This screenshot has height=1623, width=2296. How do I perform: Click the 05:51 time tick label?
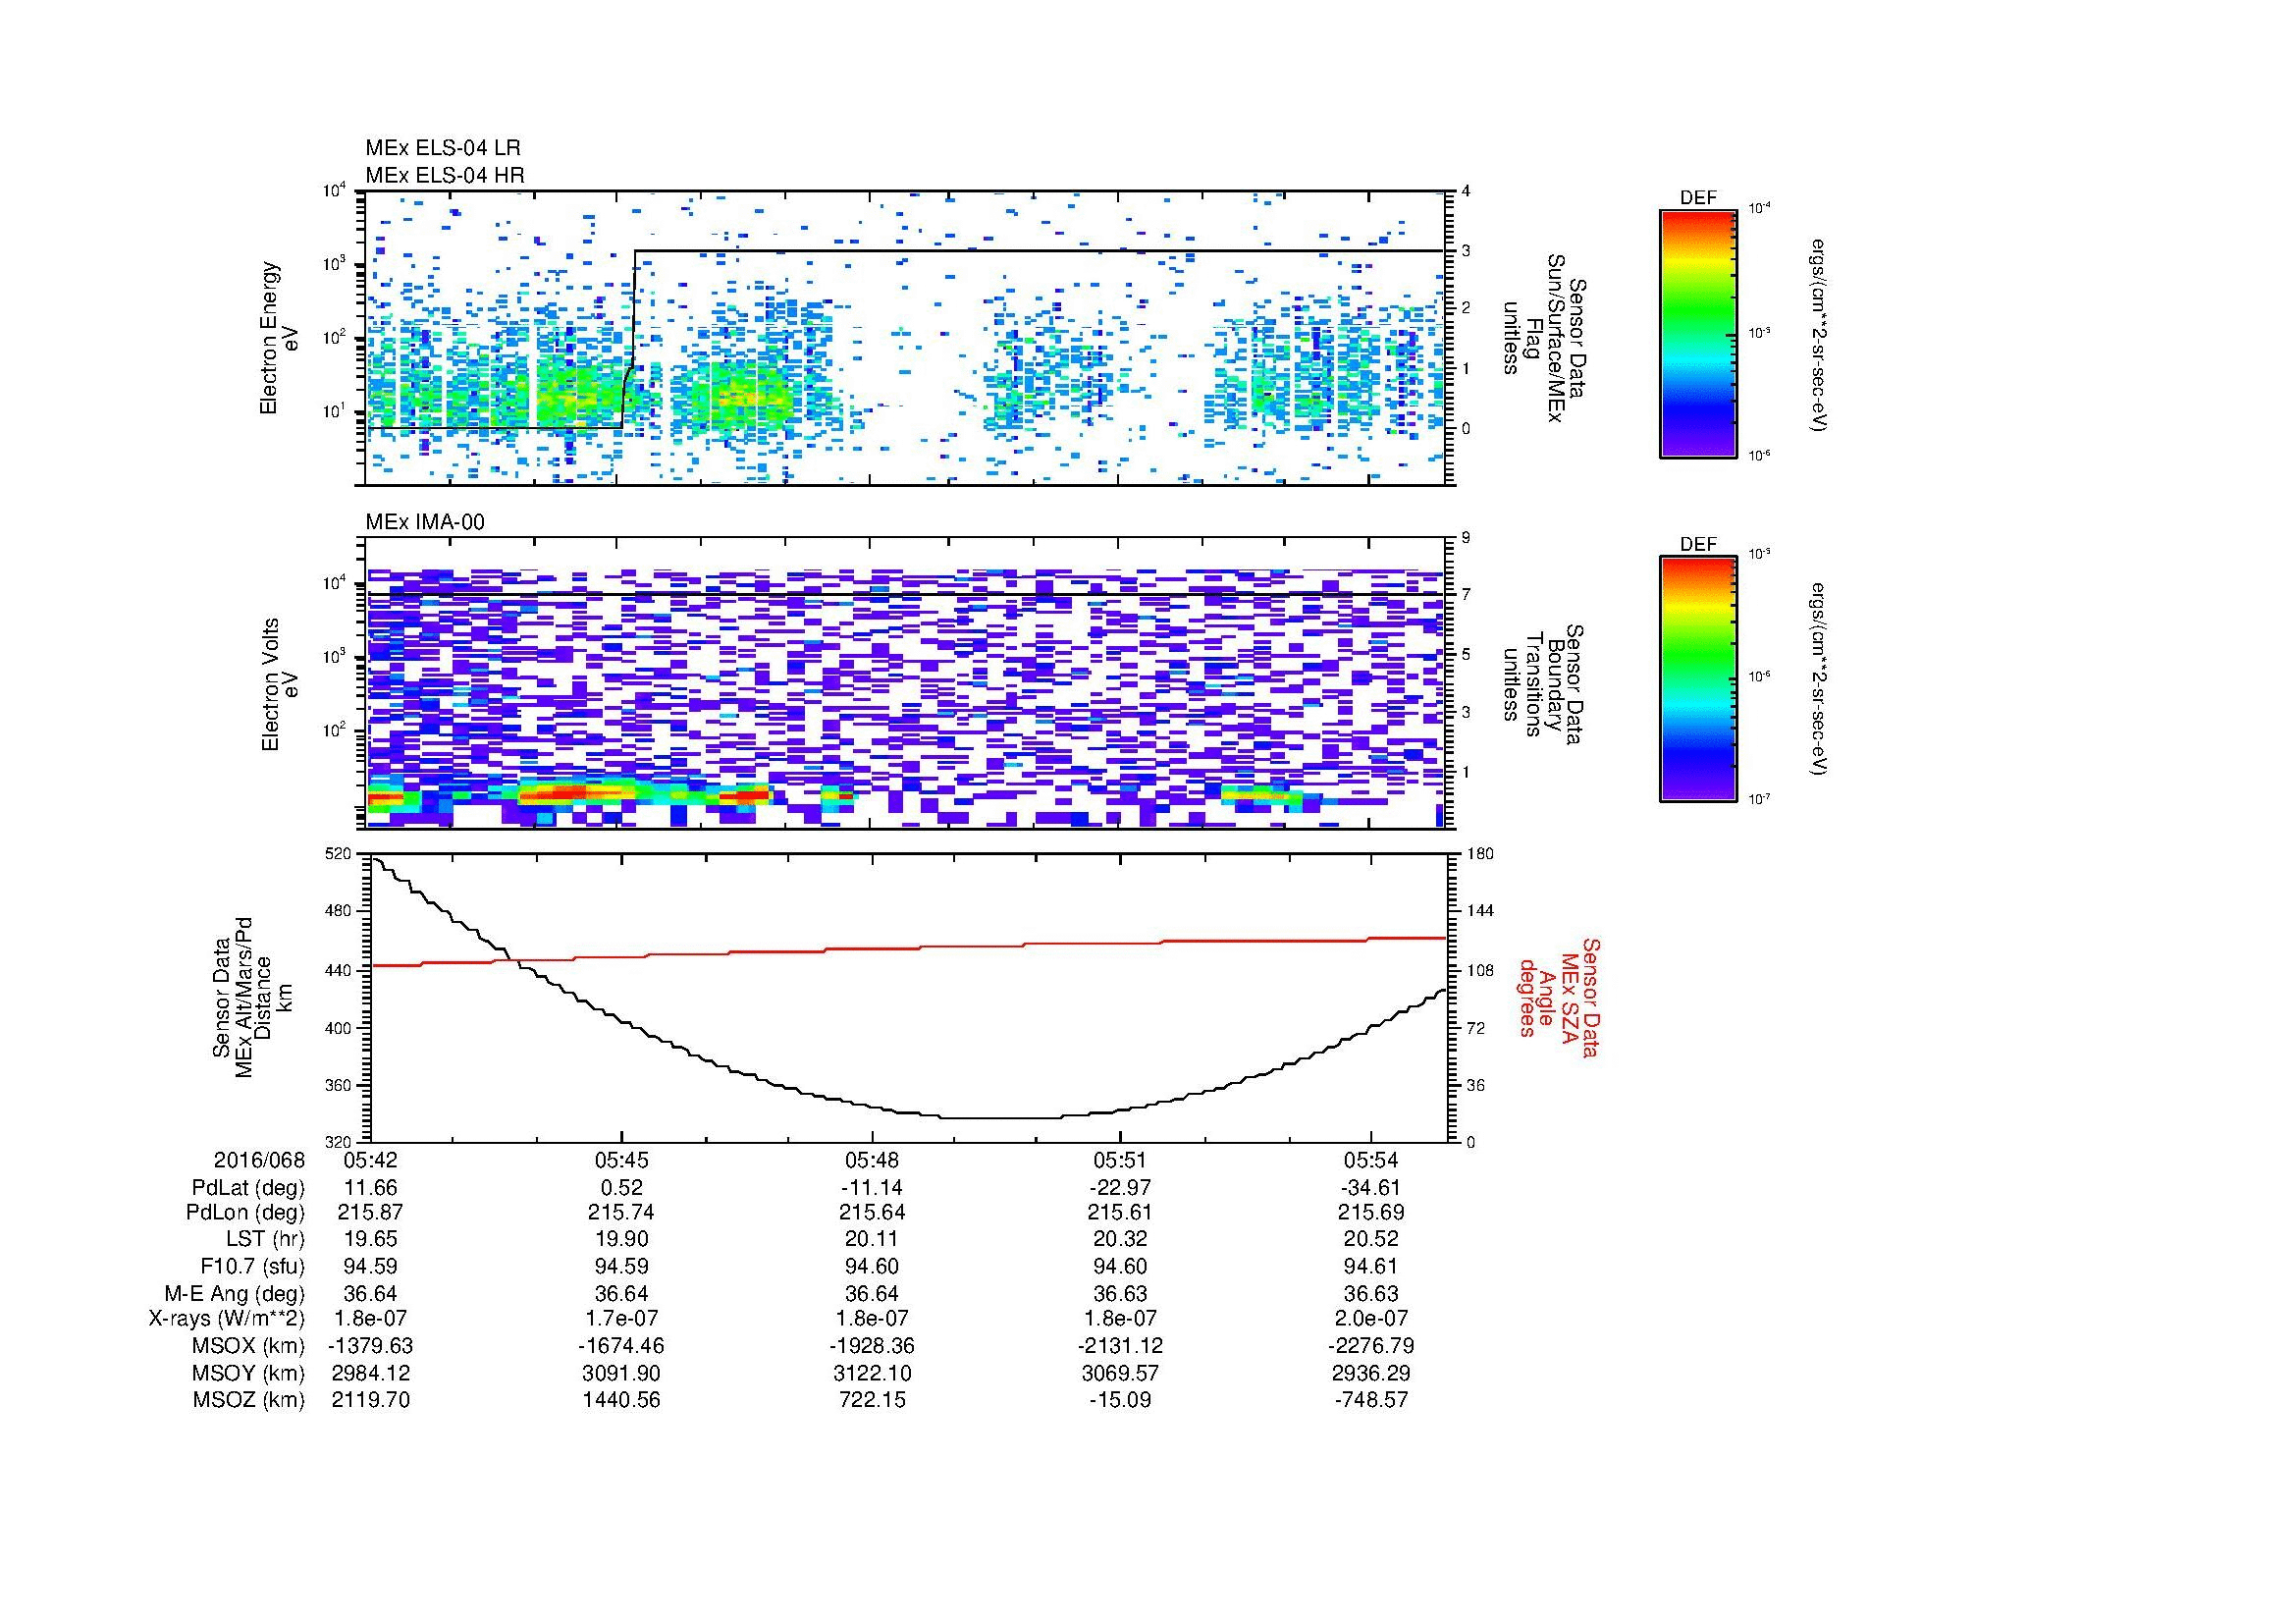(1121, 1161)
